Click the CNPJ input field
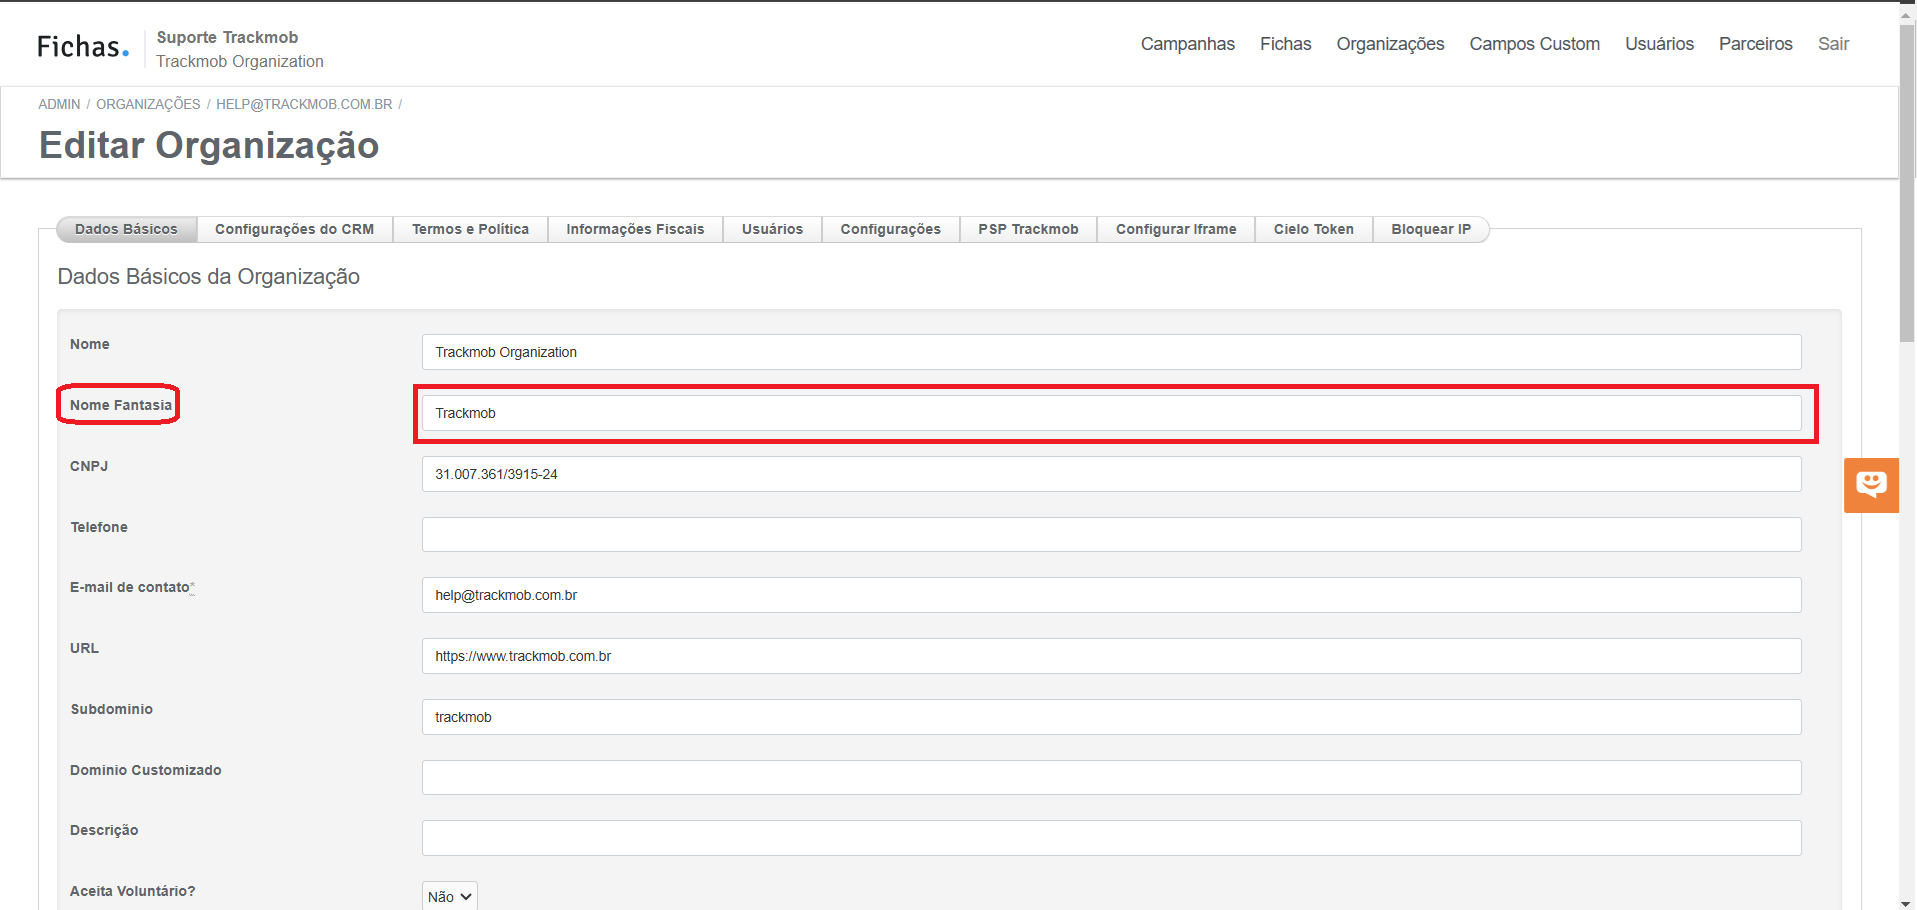 pyautogui.click(x=1111, y=474)
